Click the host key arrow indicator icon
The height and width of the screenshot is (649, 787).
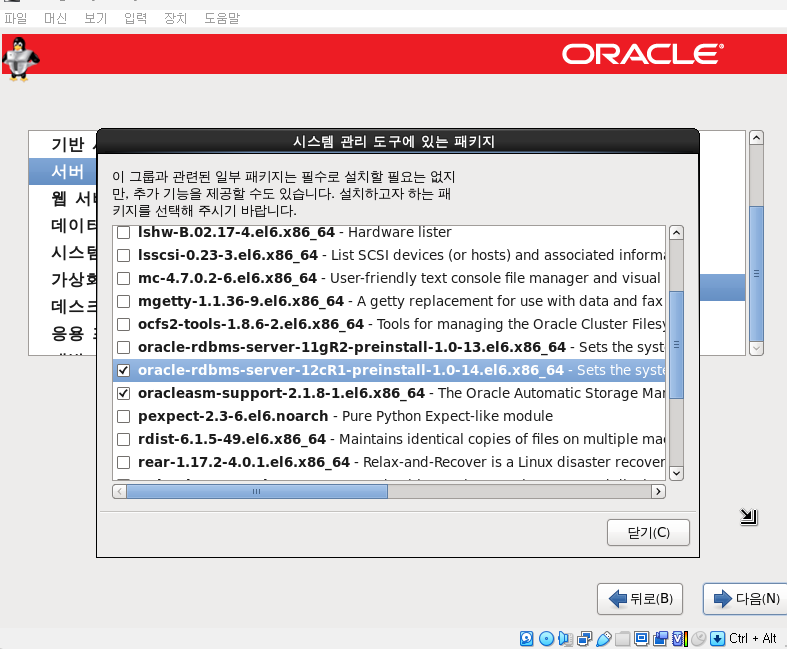click(718, 638)
